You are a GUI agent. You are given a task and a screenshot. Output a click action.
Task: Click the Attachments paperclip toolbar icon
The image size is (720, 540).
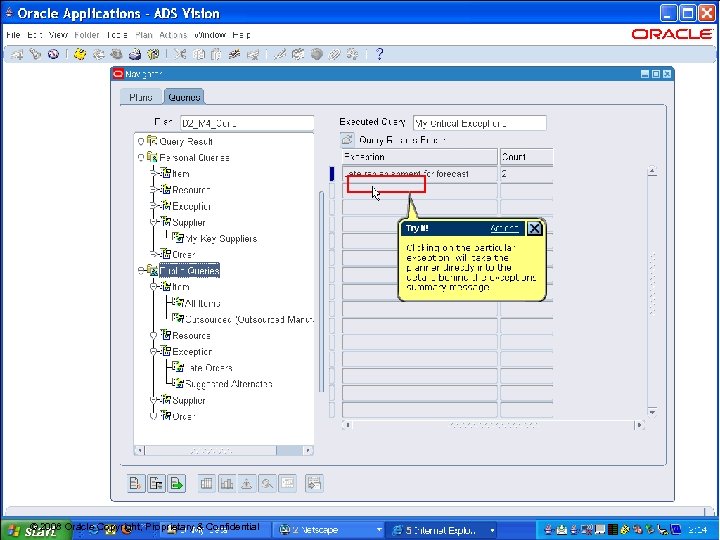(334, 54)
